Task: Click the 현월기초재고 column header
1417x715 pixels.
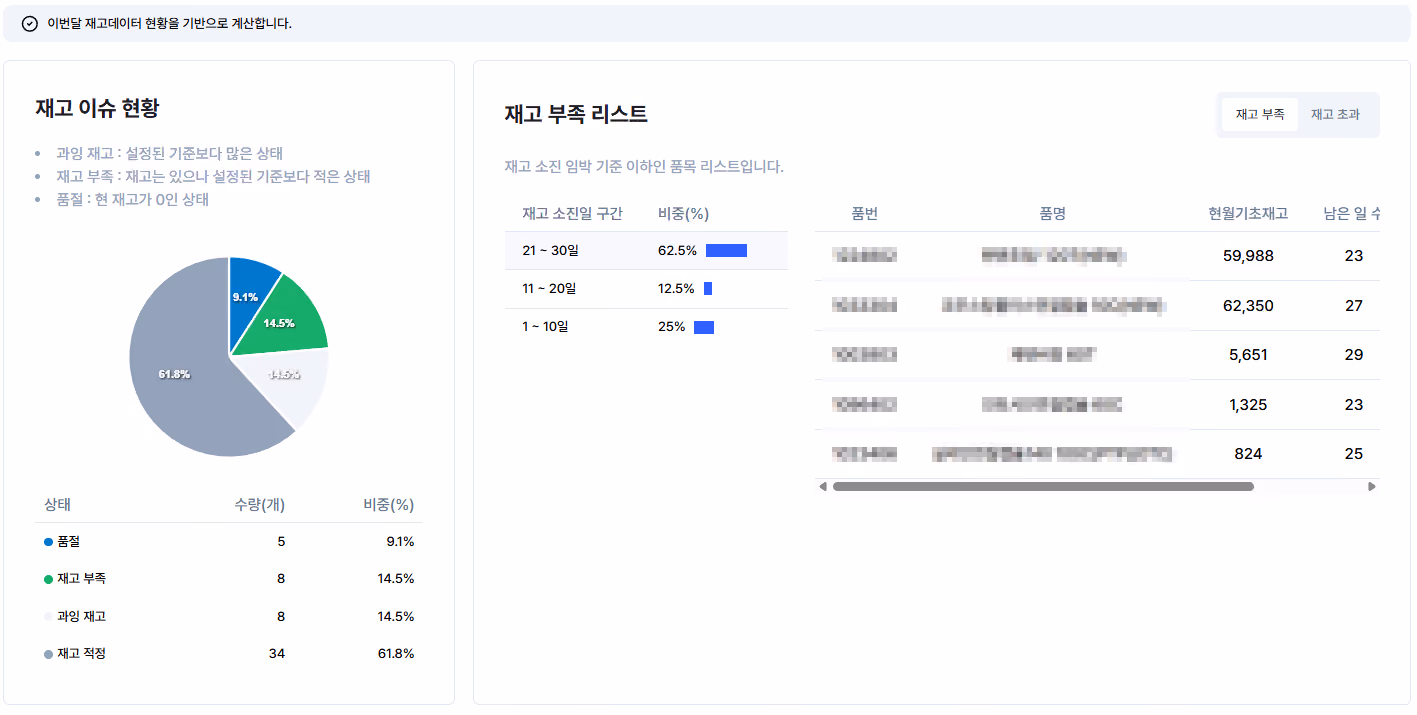Action: coord(1248,213)
